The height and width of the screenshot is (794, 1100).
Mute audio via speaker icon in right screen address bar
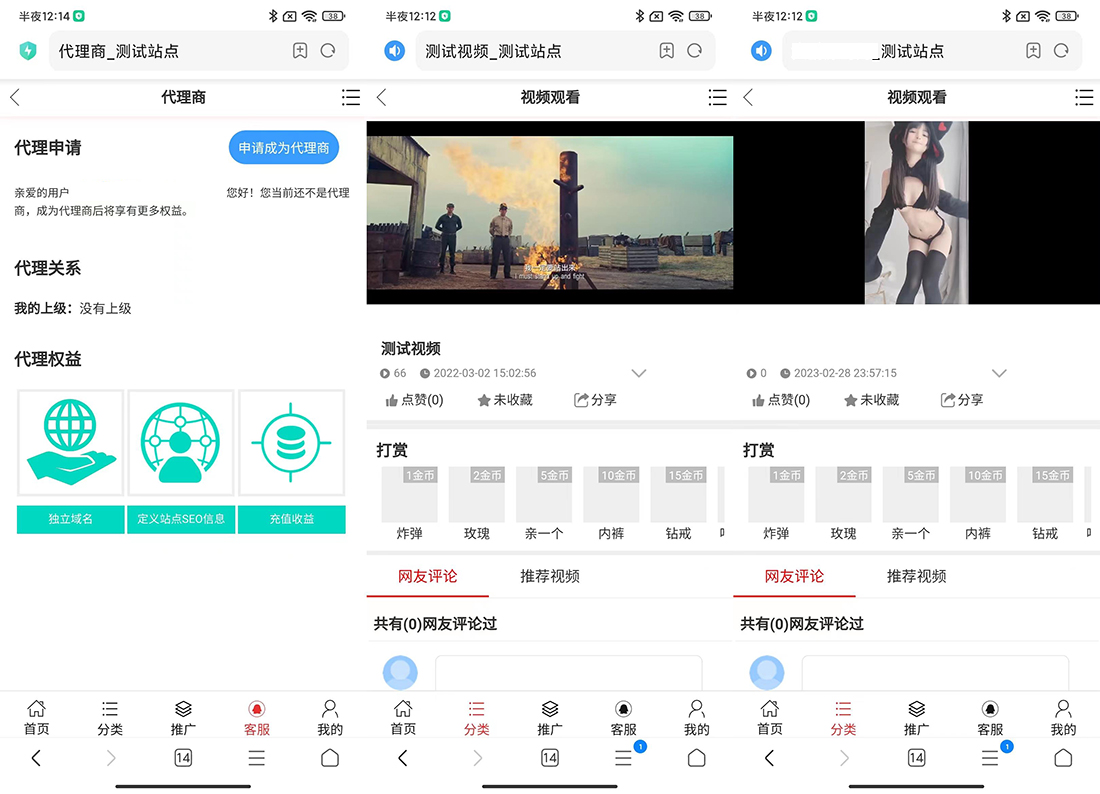761,51
